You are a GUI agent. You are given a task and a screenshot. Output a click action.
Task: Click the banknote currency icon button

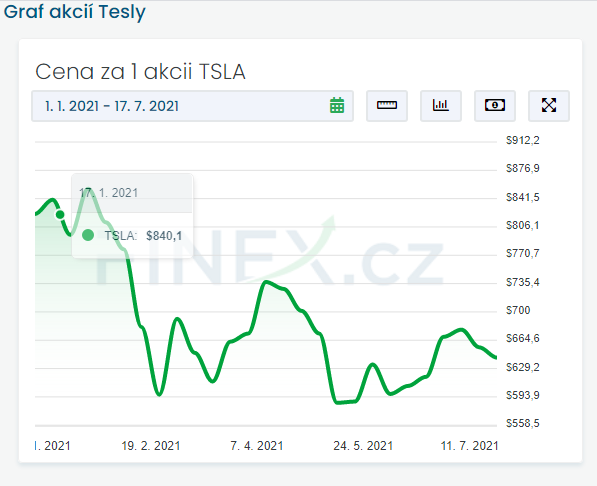tap(495, 106)
